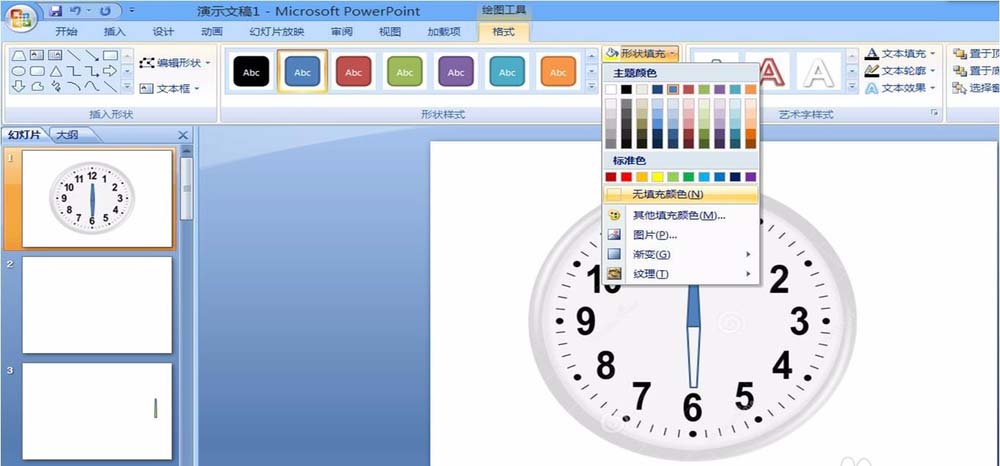The image size is (1000, 466).
Task: Apply the orange Abc shape style
Action: [x=558, y=72]
